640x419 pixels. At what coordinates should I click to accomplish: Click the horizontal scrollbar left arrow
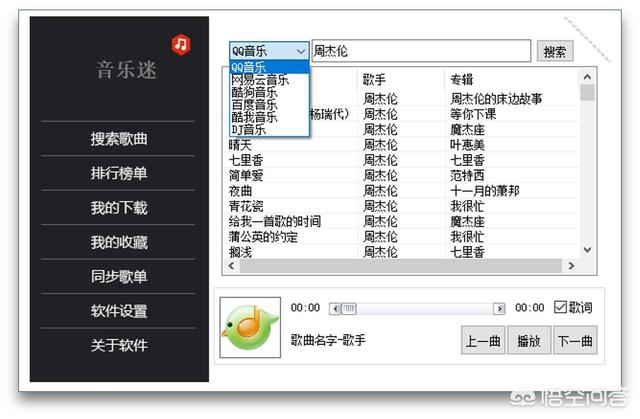pyautogui.click(x=231, y=266)
